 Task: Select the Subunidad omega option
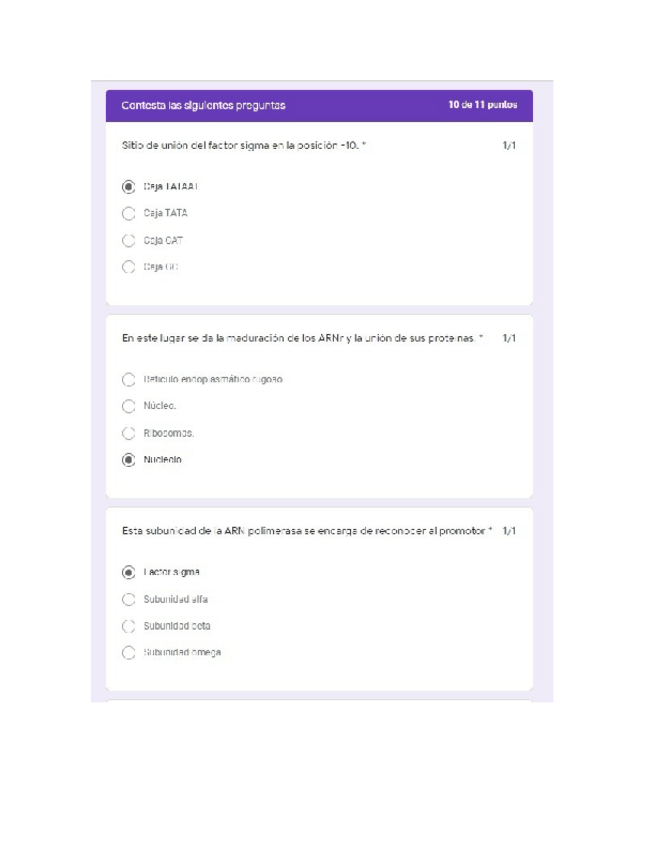click(x=128, y=653)
